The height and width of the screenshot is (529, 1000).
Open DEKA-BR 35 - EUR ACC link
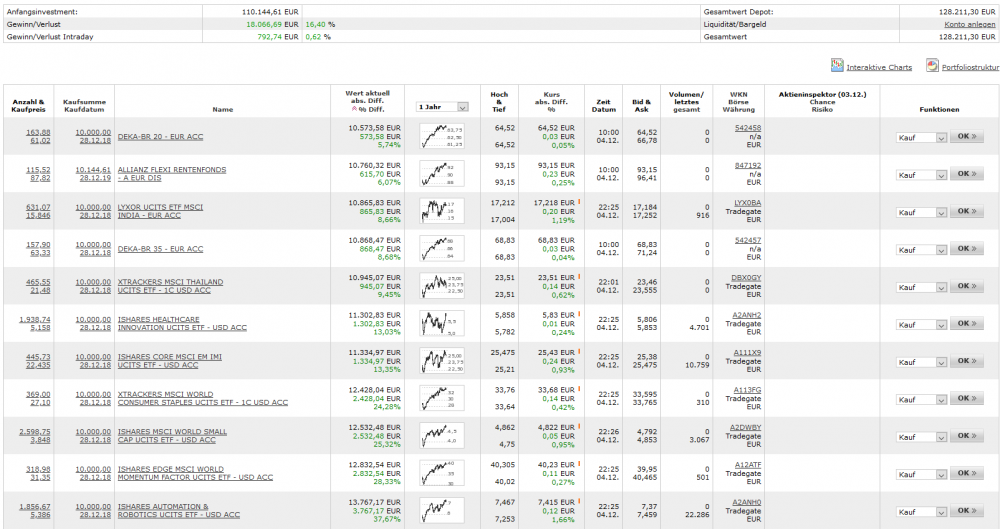point(160,249)
